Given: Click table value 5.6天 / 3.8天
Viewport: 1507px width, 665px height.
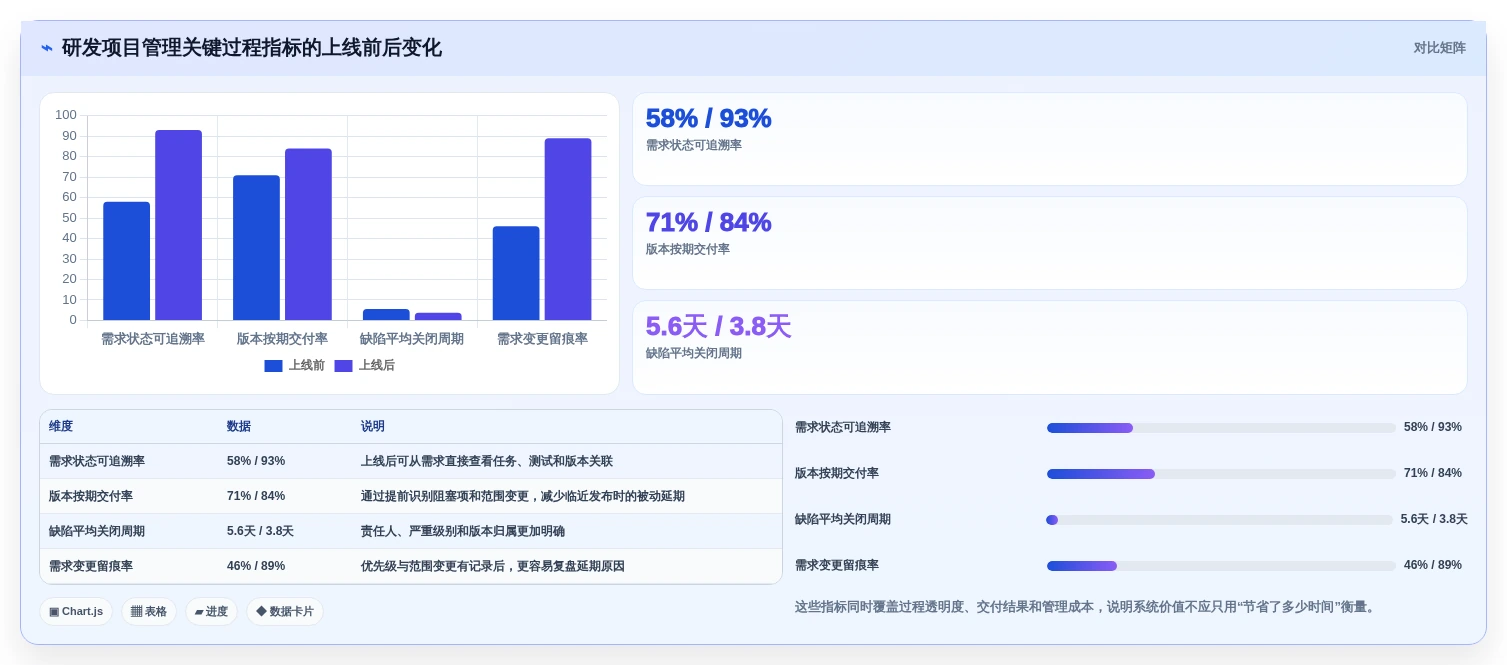Looking at the screenshot, I should [x=260, y=531].
